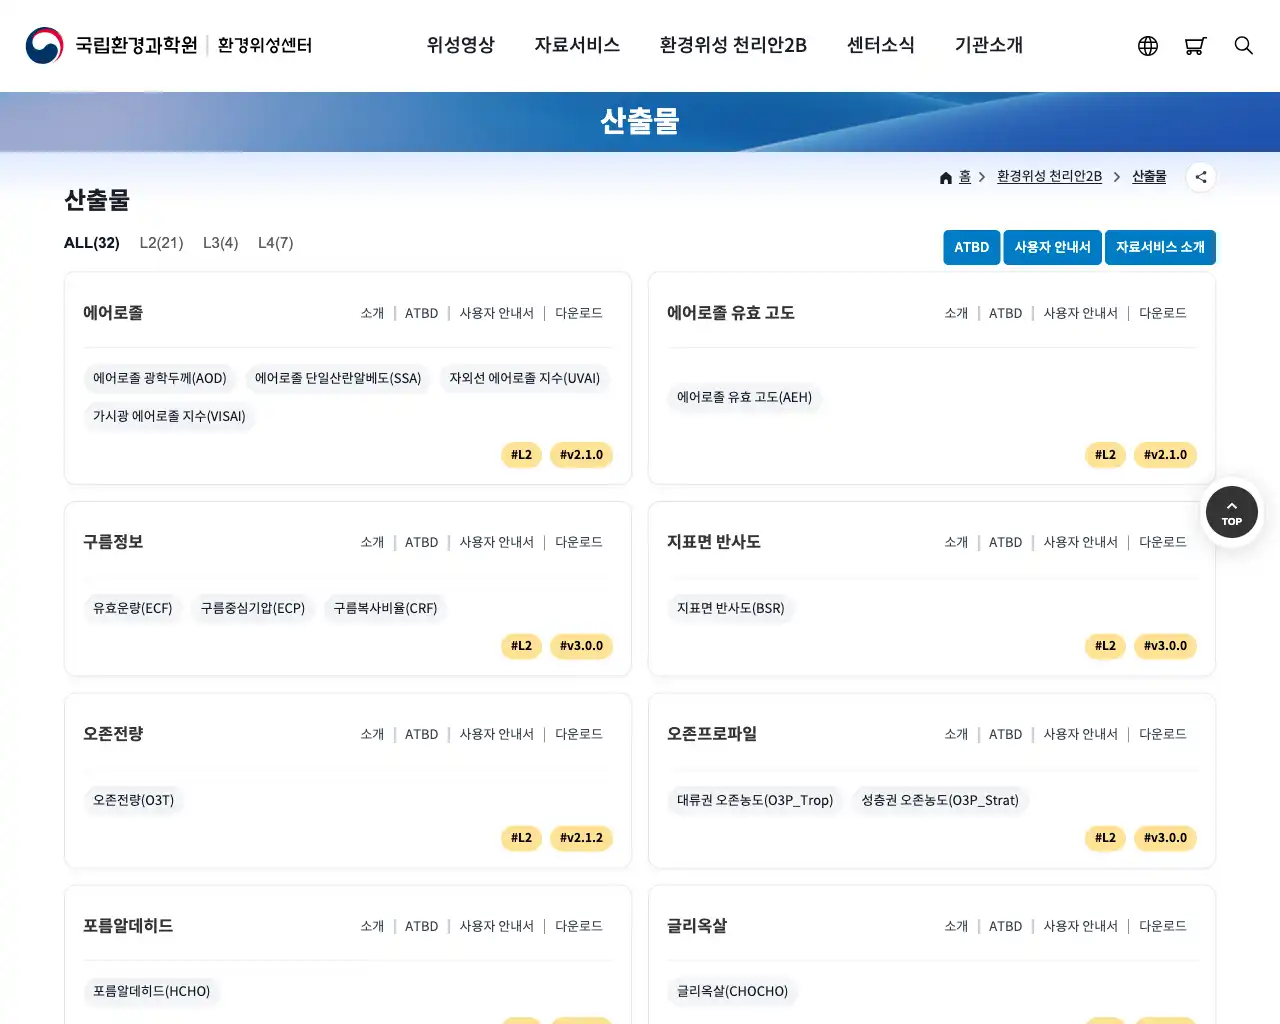The height and width of the screenshot is (1024, 1280).
Task: Select the 대류권 오존농도(O3P_Trop) chip
Action: tap(755, 800)
